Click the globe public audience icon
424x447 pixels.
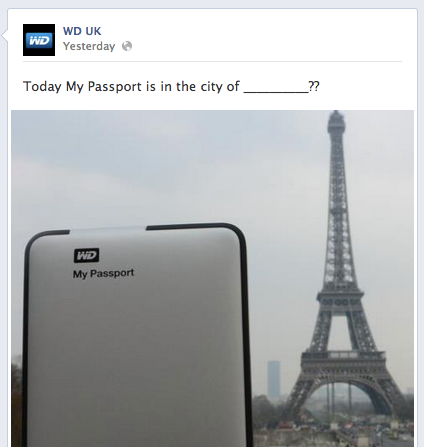point(127,46)
